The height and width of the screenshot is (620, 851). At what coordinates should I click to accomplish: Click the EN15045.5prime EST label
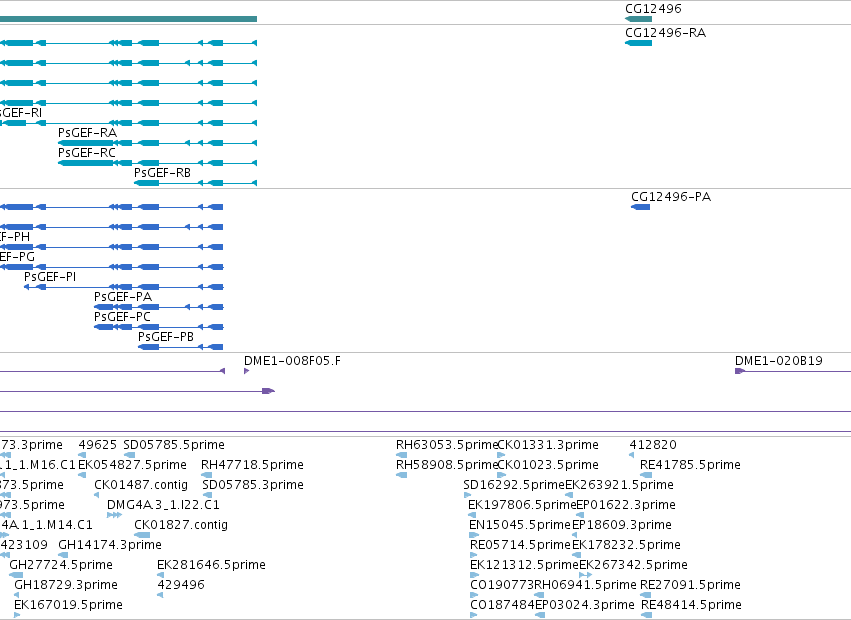(520, 524)
